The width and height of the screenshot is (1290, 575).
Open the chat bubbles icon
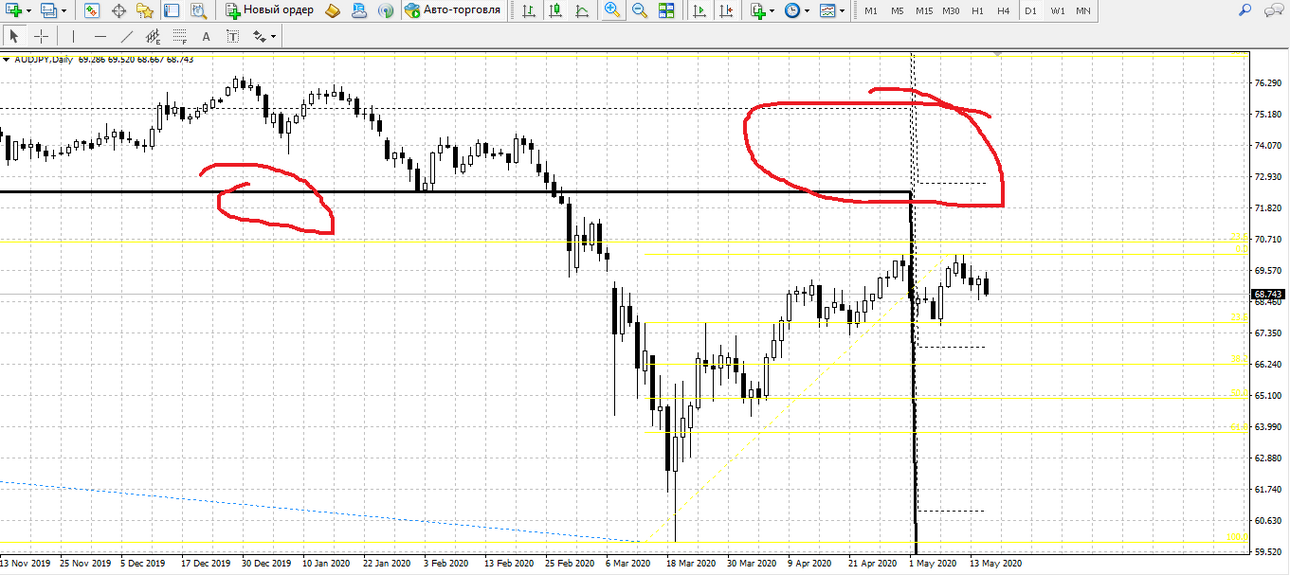pos(1272,10)
